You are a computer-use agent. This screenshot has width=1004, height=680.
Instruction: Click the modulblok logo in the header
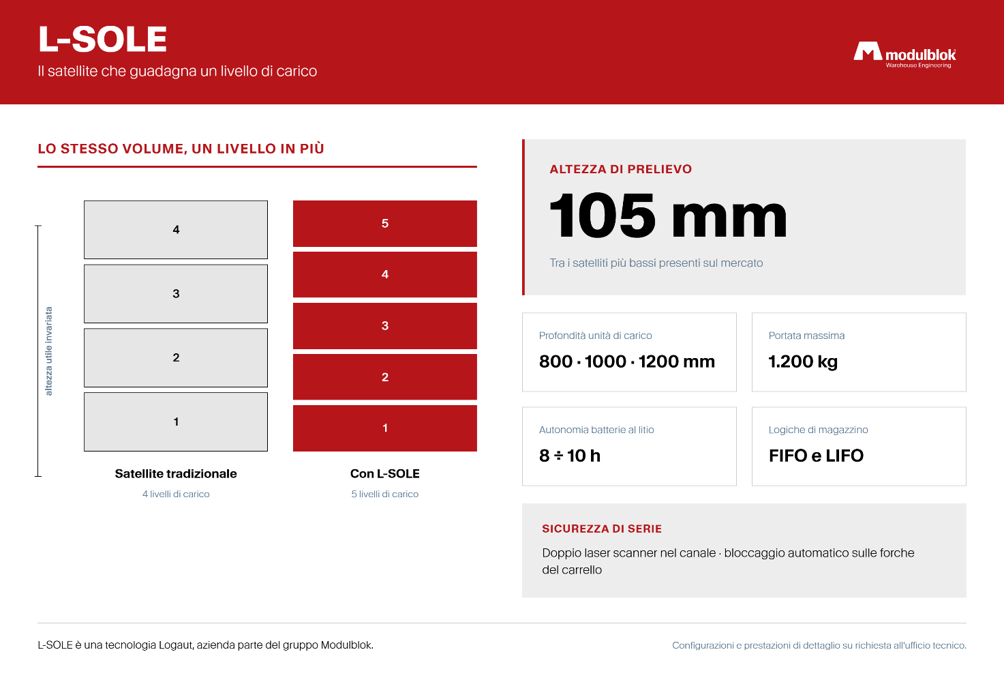[905, 55]
